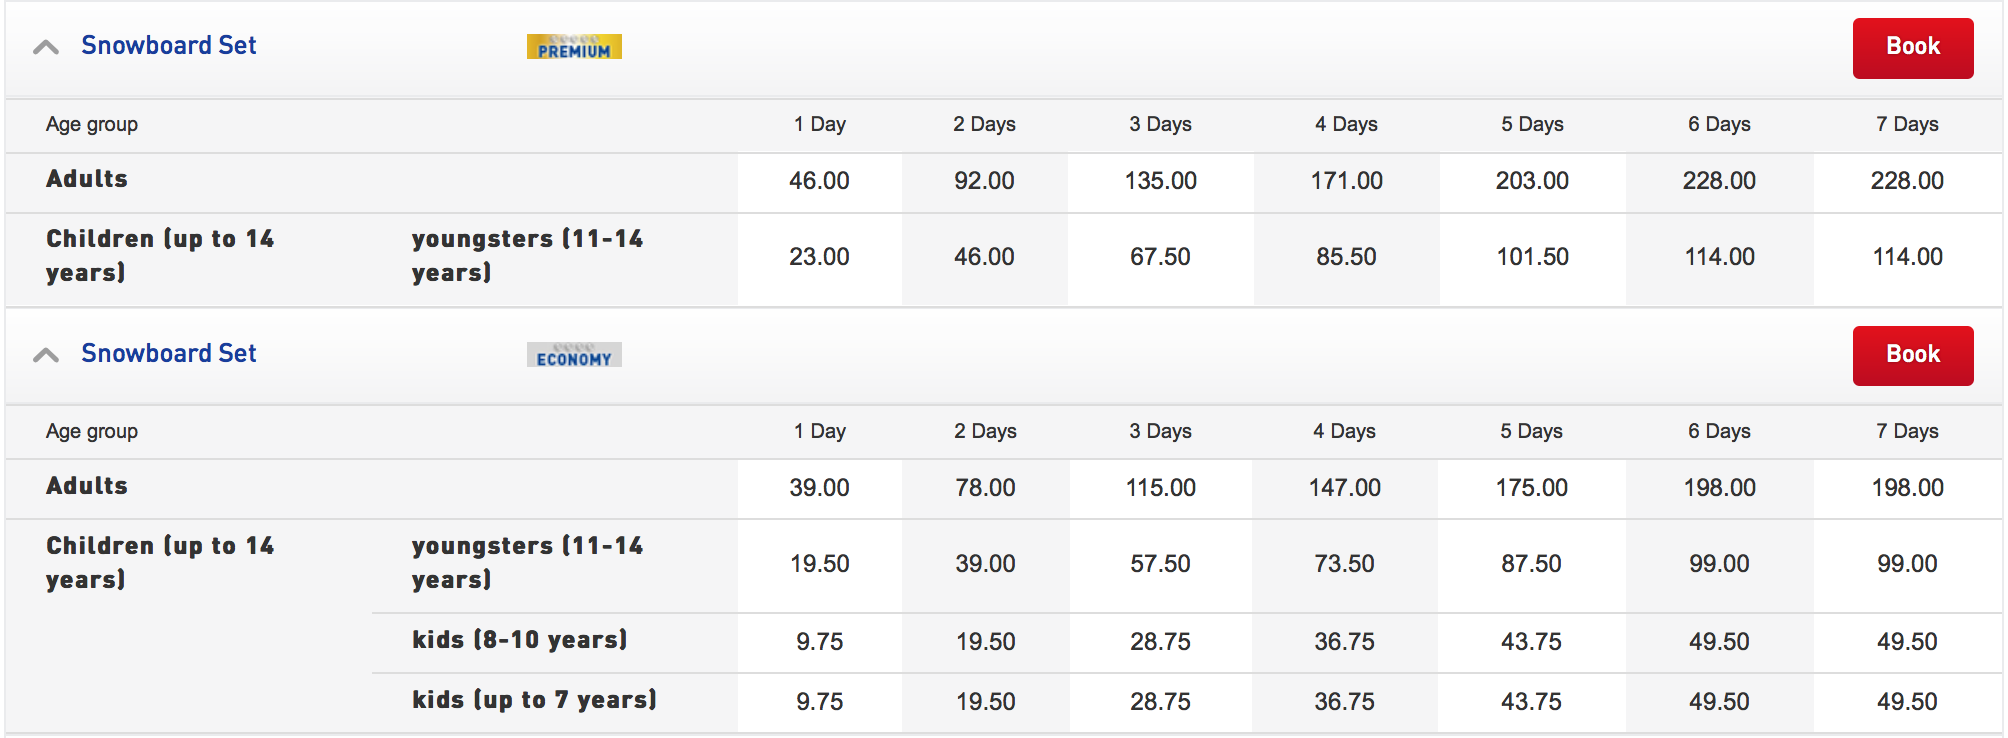Viewport: 2008px width, 738px height.
Task: Select Economy youngsters 2 Days price 39.00
Action: click(x=985, y=564)
